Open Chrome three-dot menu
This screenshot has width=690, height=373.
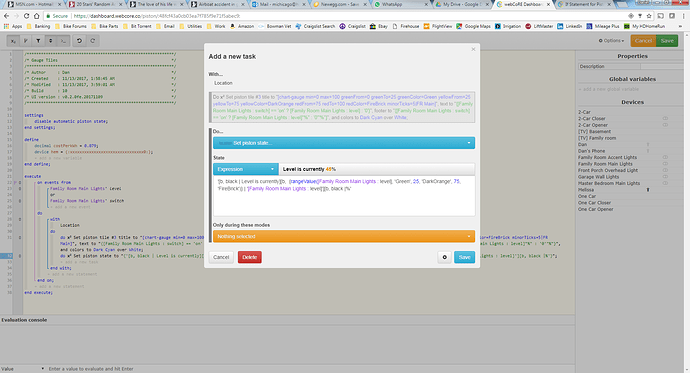[x=683, y=16]
